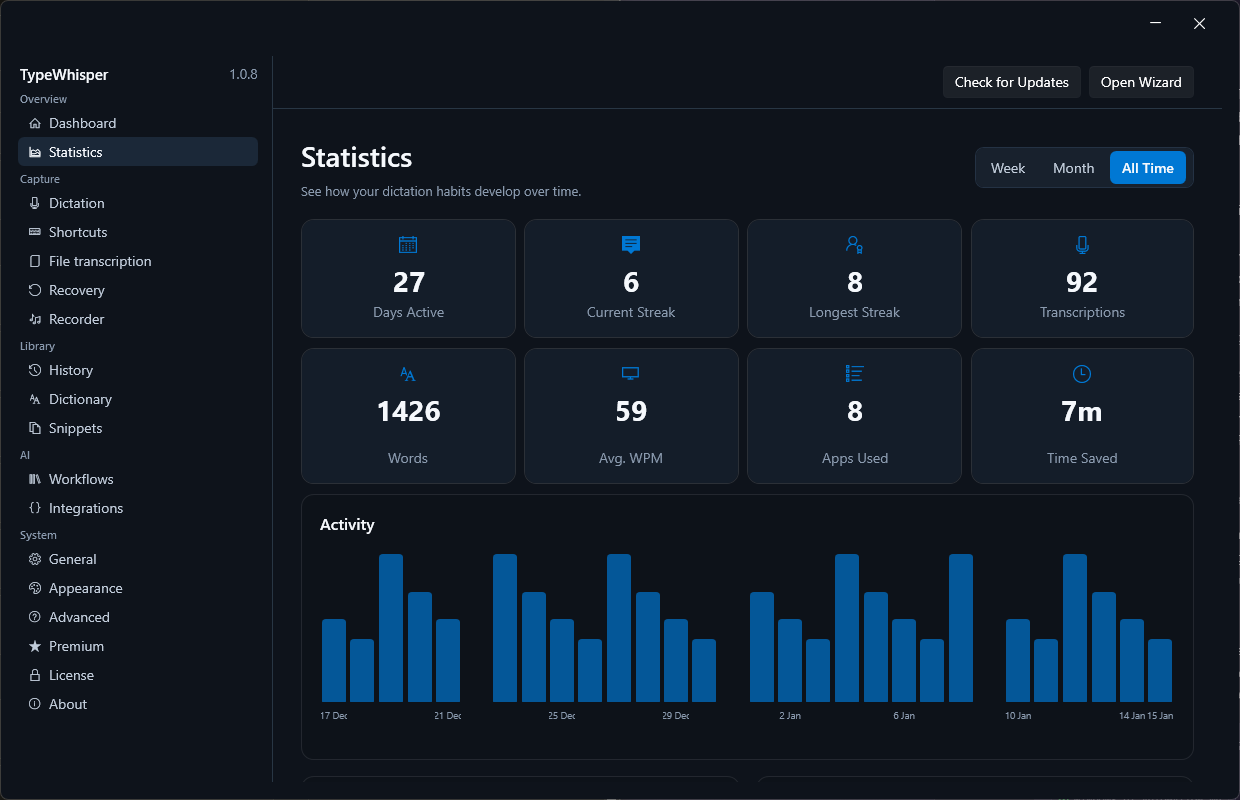Click the Dictation microphone icon in sidebar
Screen dimensions: 1240x800
click(35, 203)
